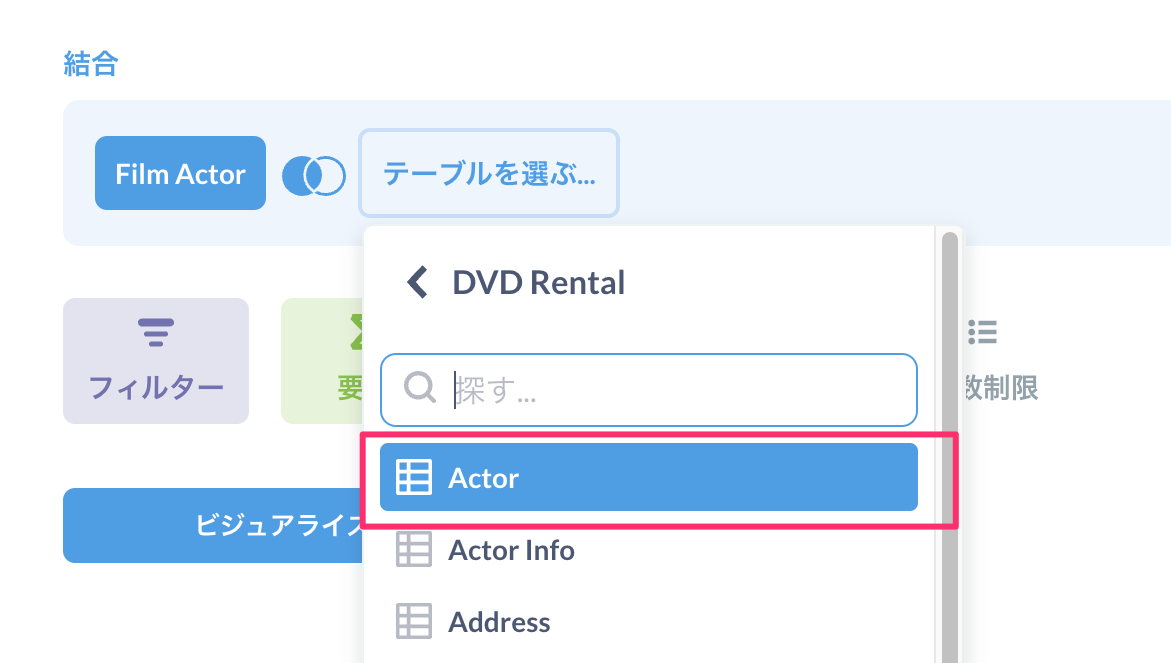The image size is (1171, 663).
Task: Click the back chevron beside DVD Rental
Action: coord(417,282)
